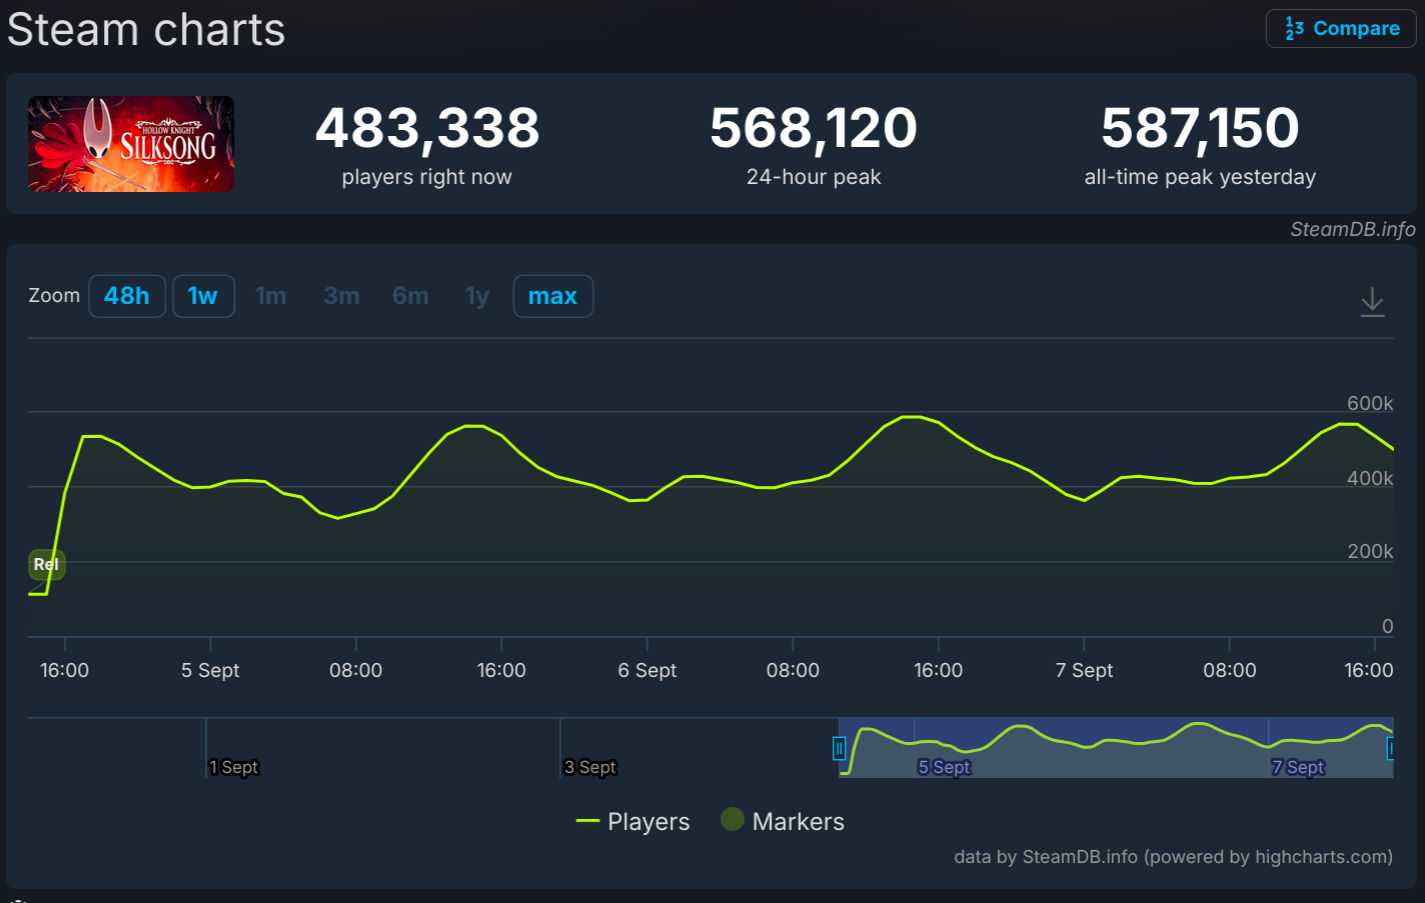Grab the right navigator range handle
This screenshot has height=903, width=1425.
(1390, 748)
